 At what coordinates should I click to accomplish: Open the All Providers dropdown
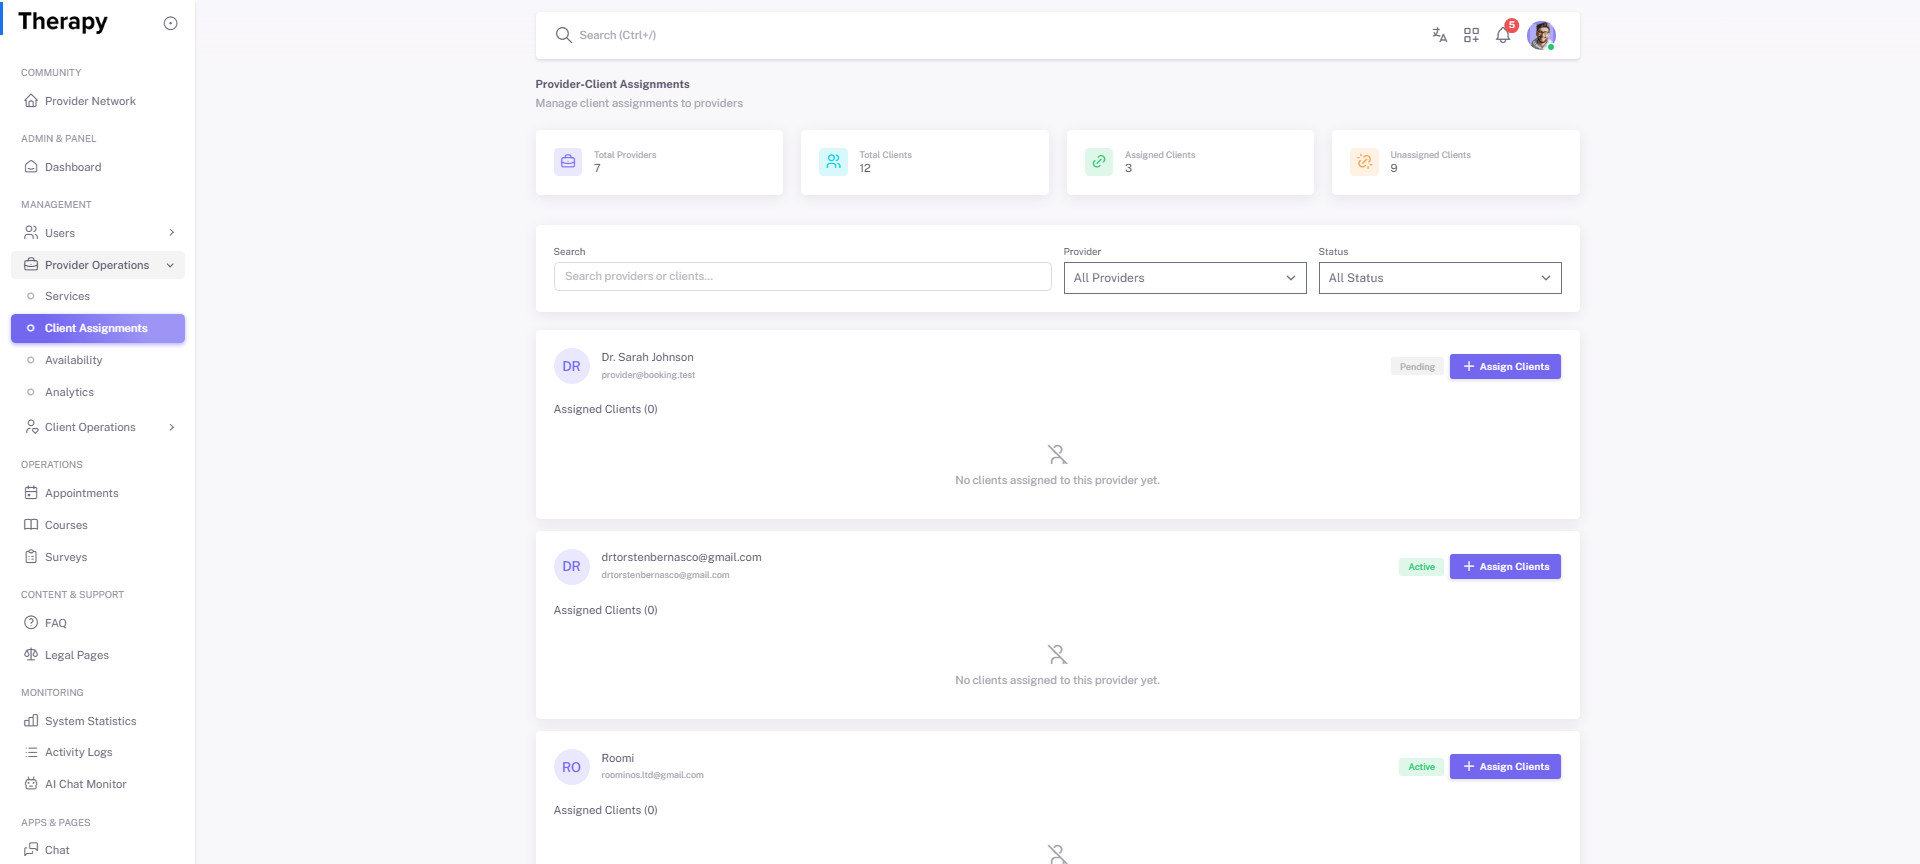coord(1185,278)
